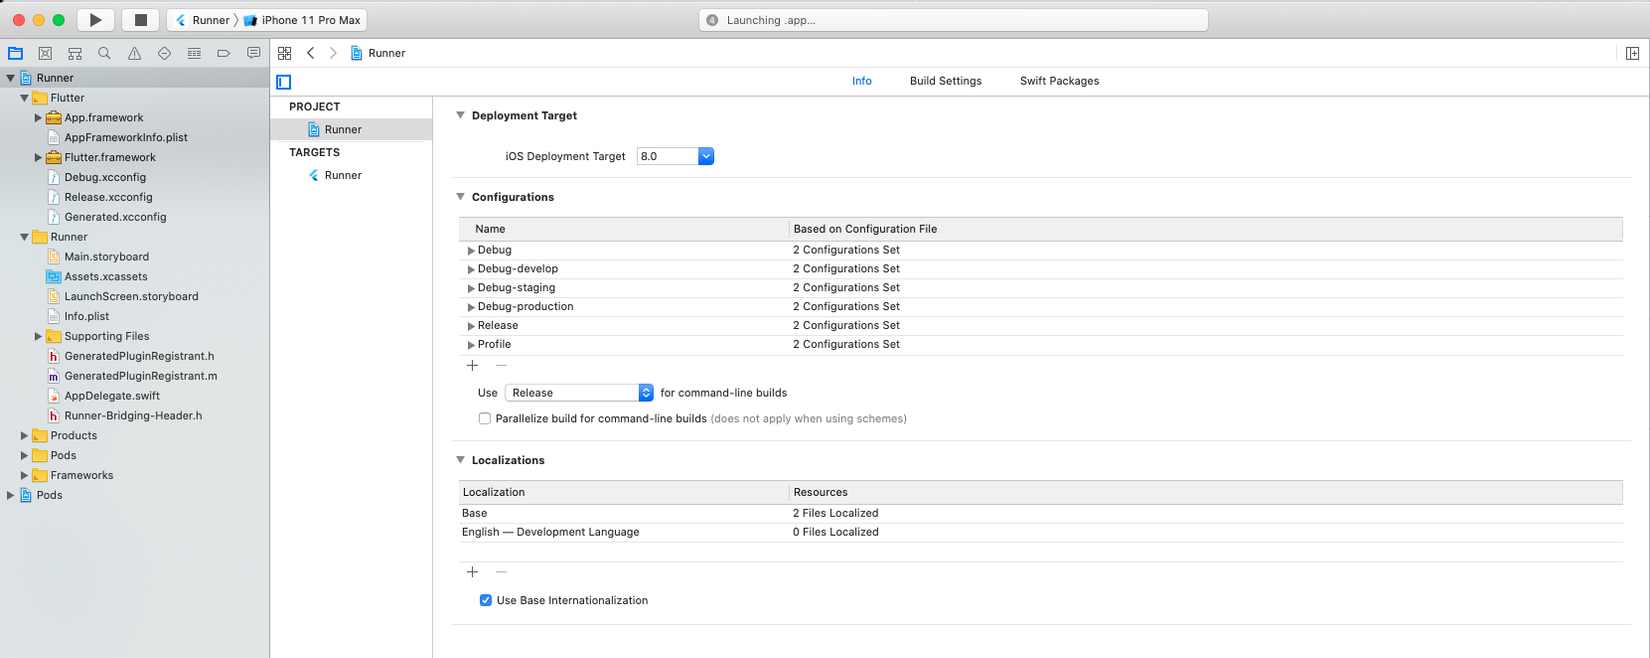
Task: Select AppDelegate.swift in the file navigator
Action: pyautogui.click(x=112, y=396)
